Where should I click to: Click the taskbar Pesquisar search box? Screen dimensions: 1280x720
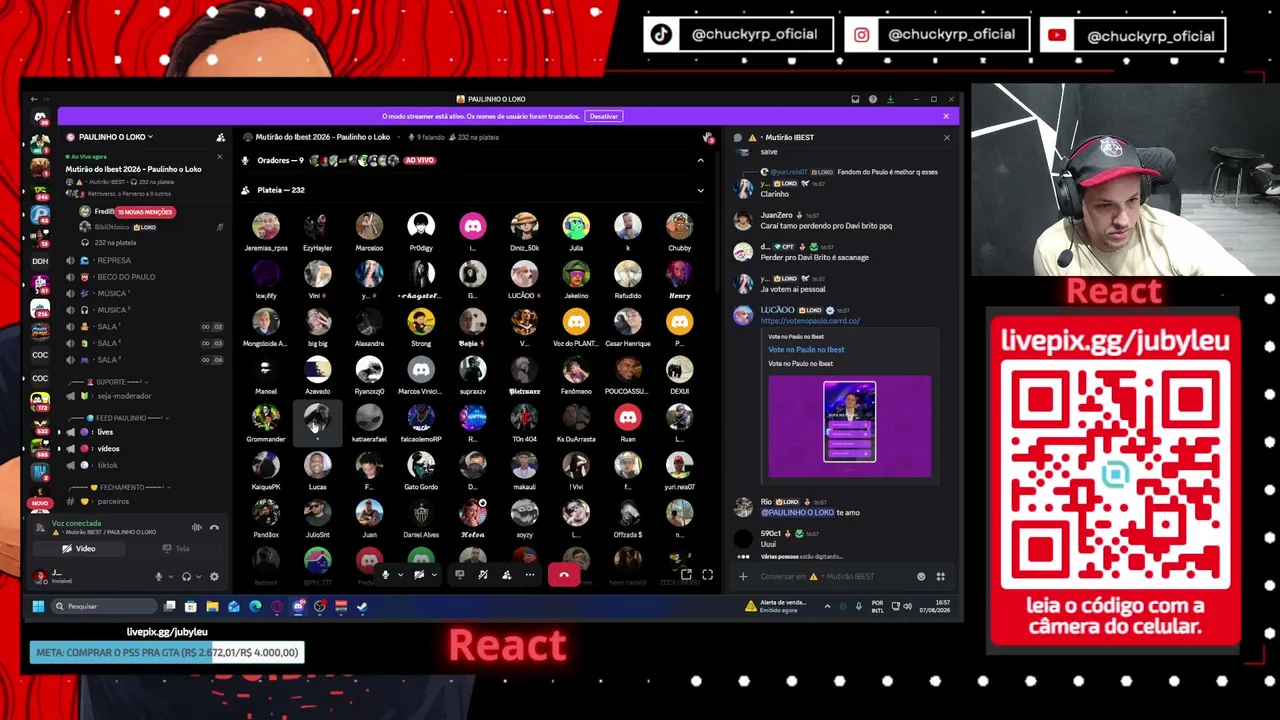[x=105, y=606]
